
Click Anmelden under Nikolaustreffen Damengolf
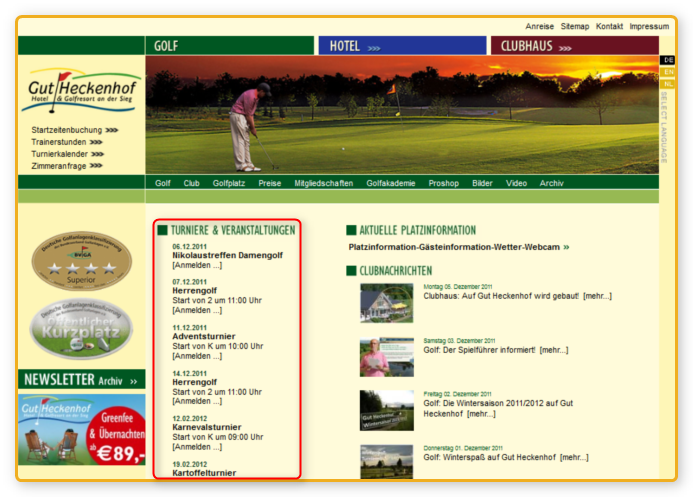point(197,265)
